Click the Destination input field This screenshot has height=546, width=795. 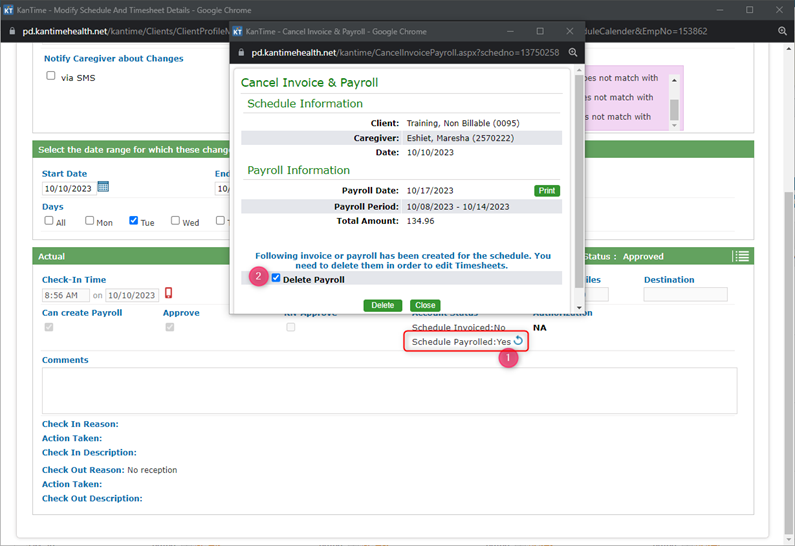(x=685, y=295)
